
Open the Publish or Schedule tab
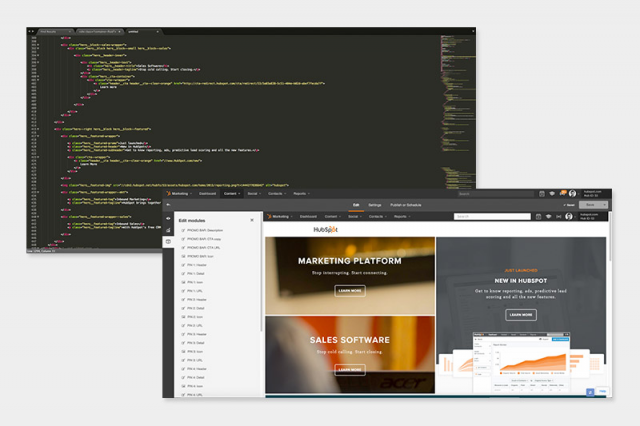[x=406, y=204]
